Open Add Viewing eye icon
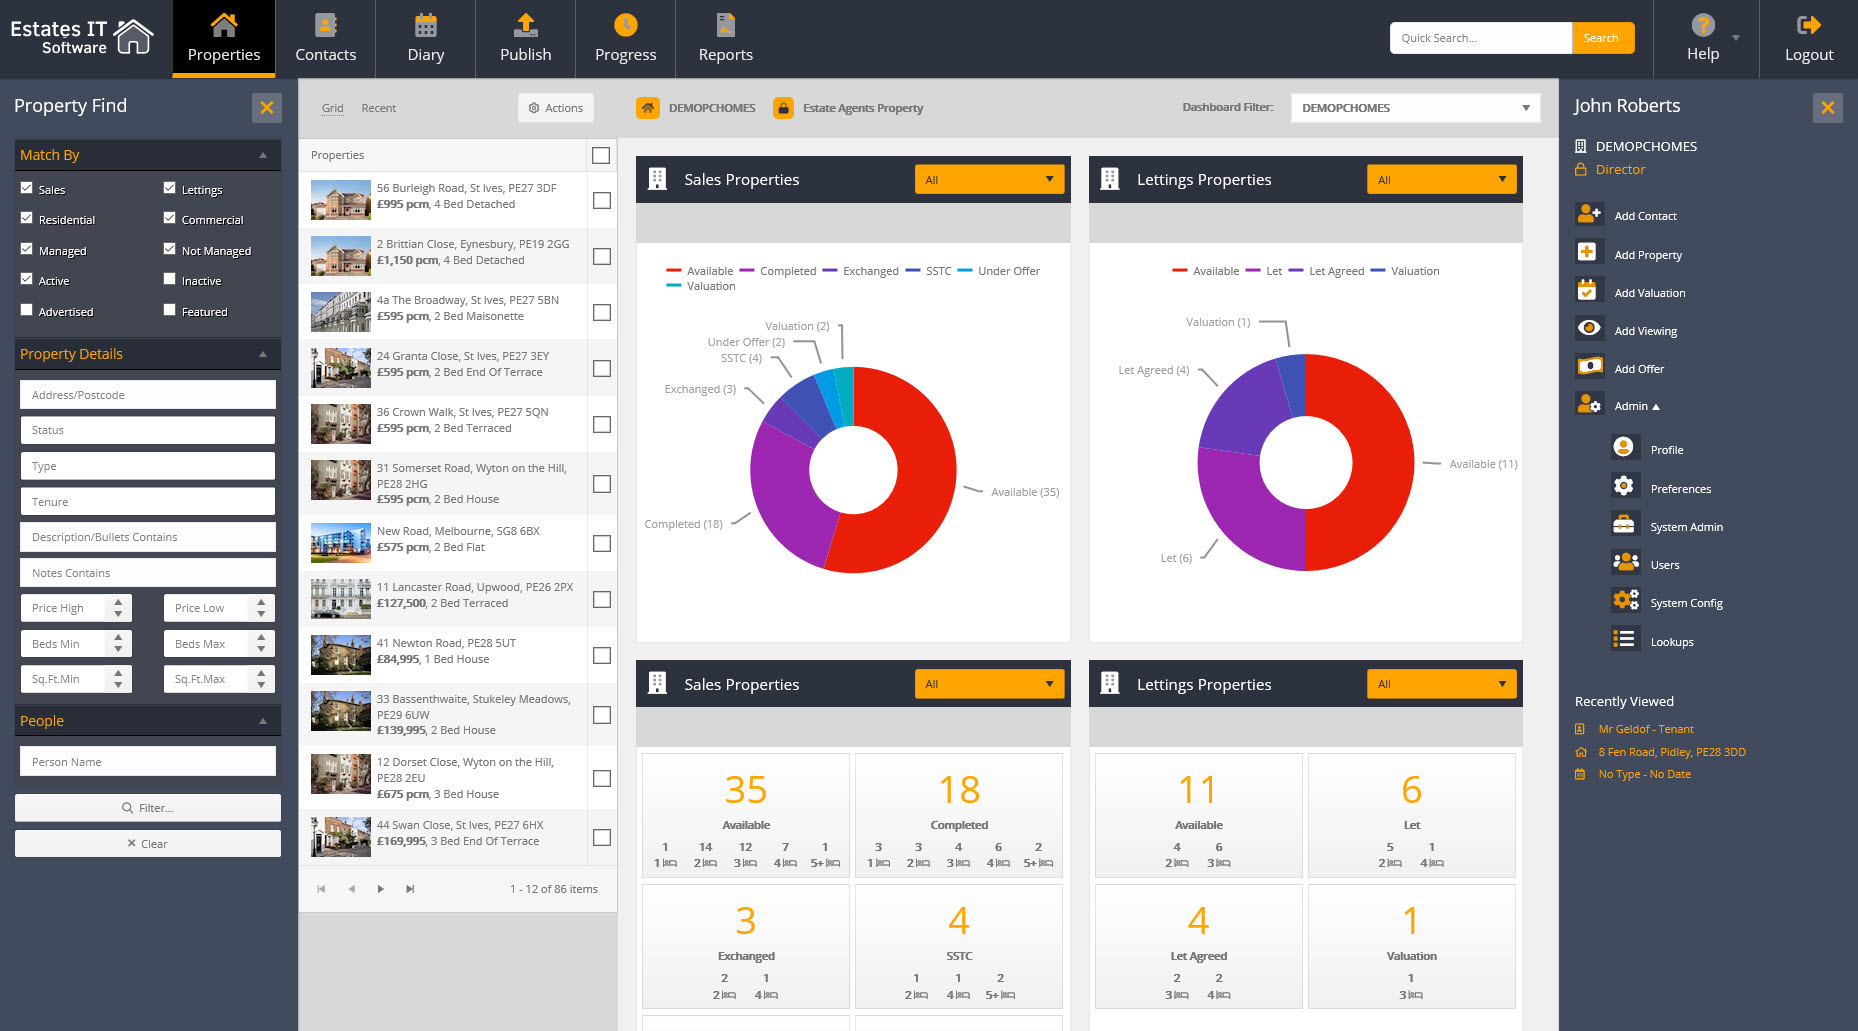This screenshot has height=1031, width=1858. click(1588, 329)
